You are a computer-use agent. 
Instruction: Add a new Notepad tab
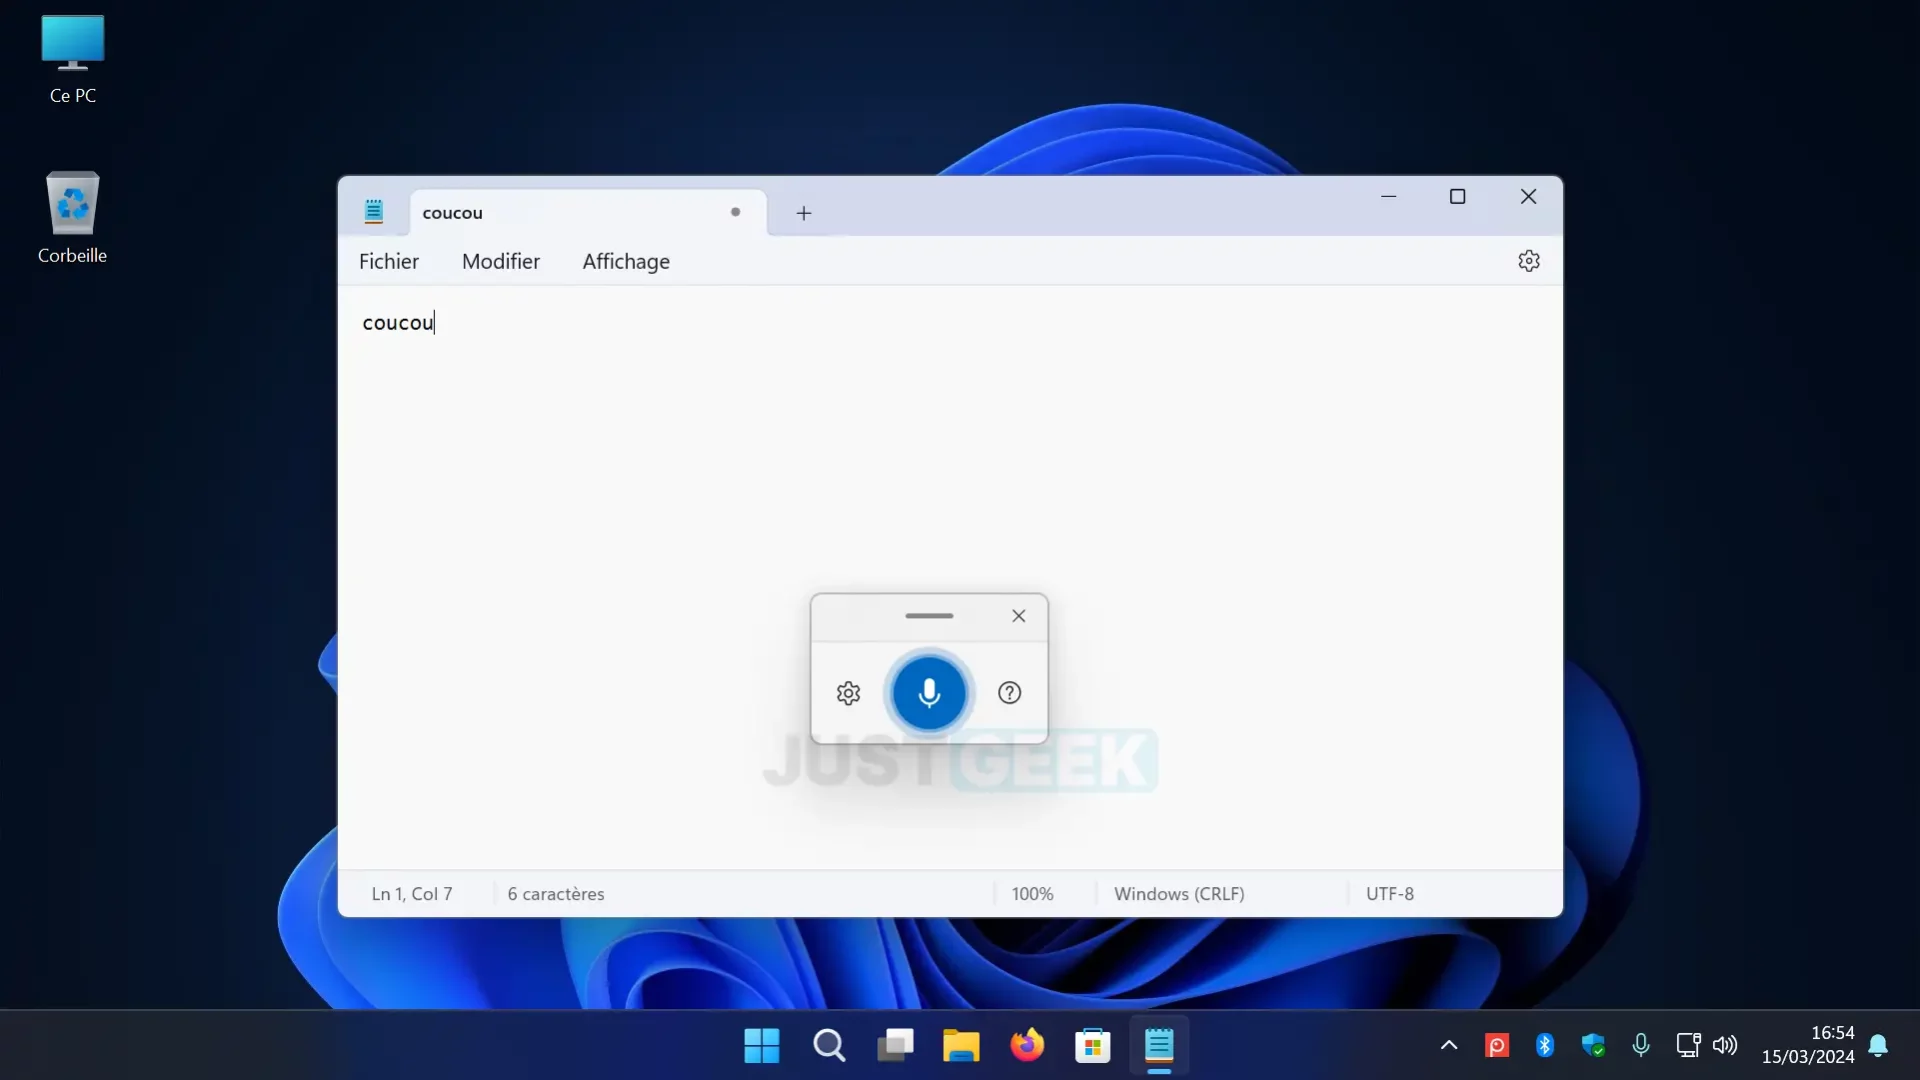[803, 213]
